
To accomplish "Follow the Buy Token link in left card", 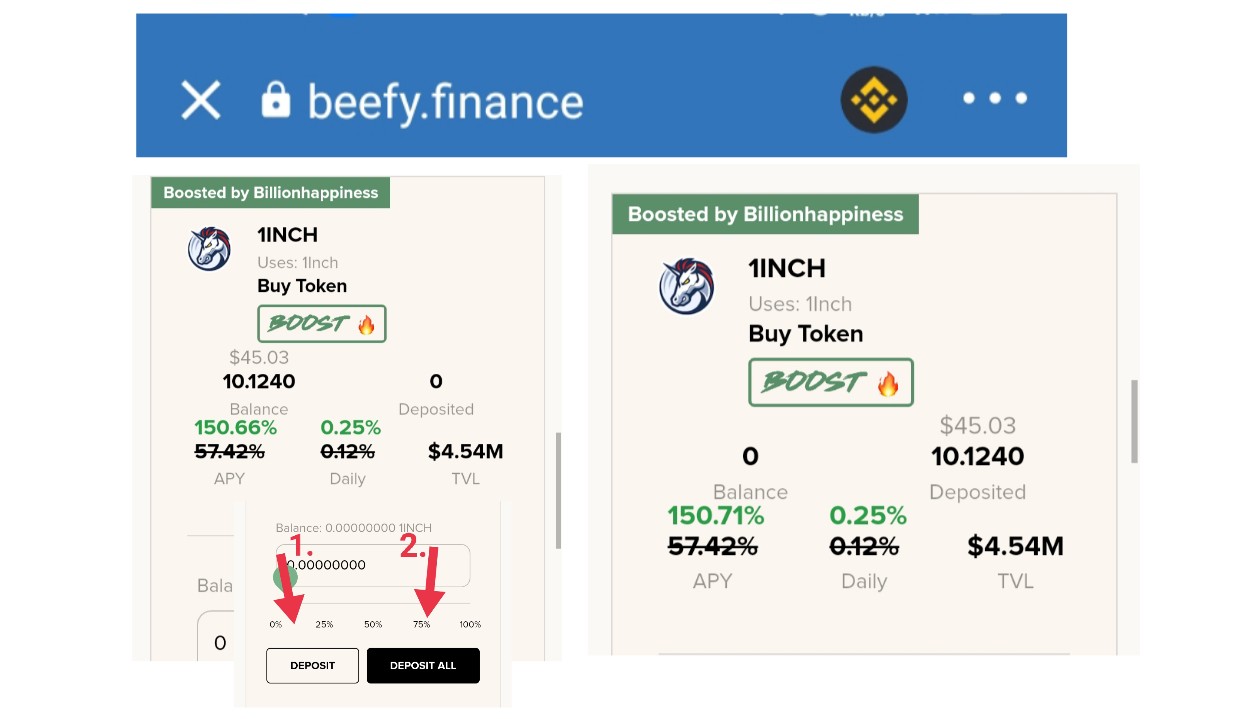I will coord(302,286).
